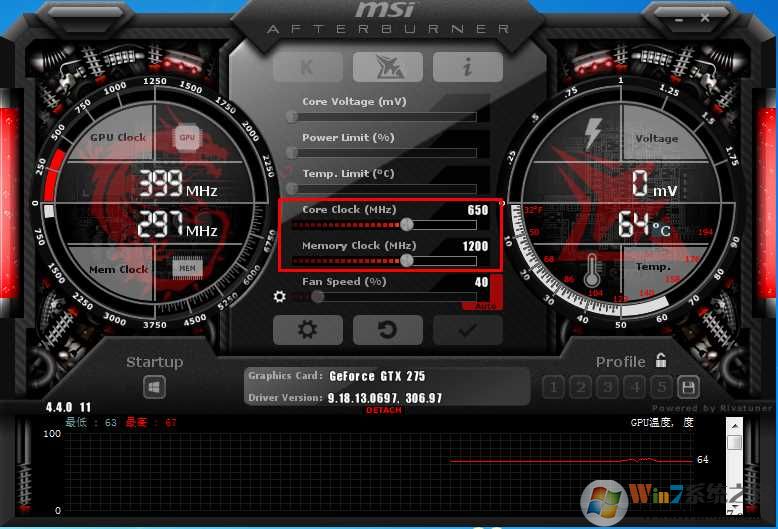The width and height of the screenshot is (778, 529).
Task: Open the MSI dragon logo button
Action: point(388,66)
